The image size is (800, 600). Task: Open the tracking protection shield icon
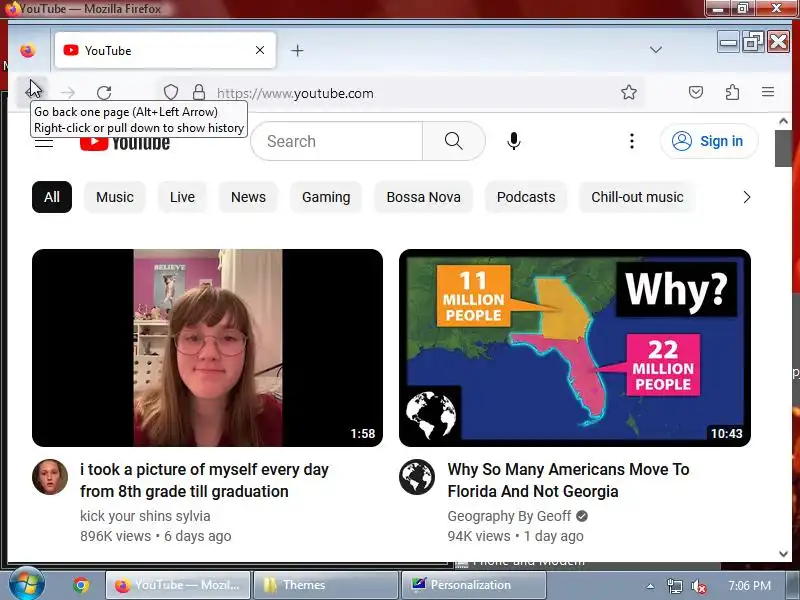click(x=171, y=92)
